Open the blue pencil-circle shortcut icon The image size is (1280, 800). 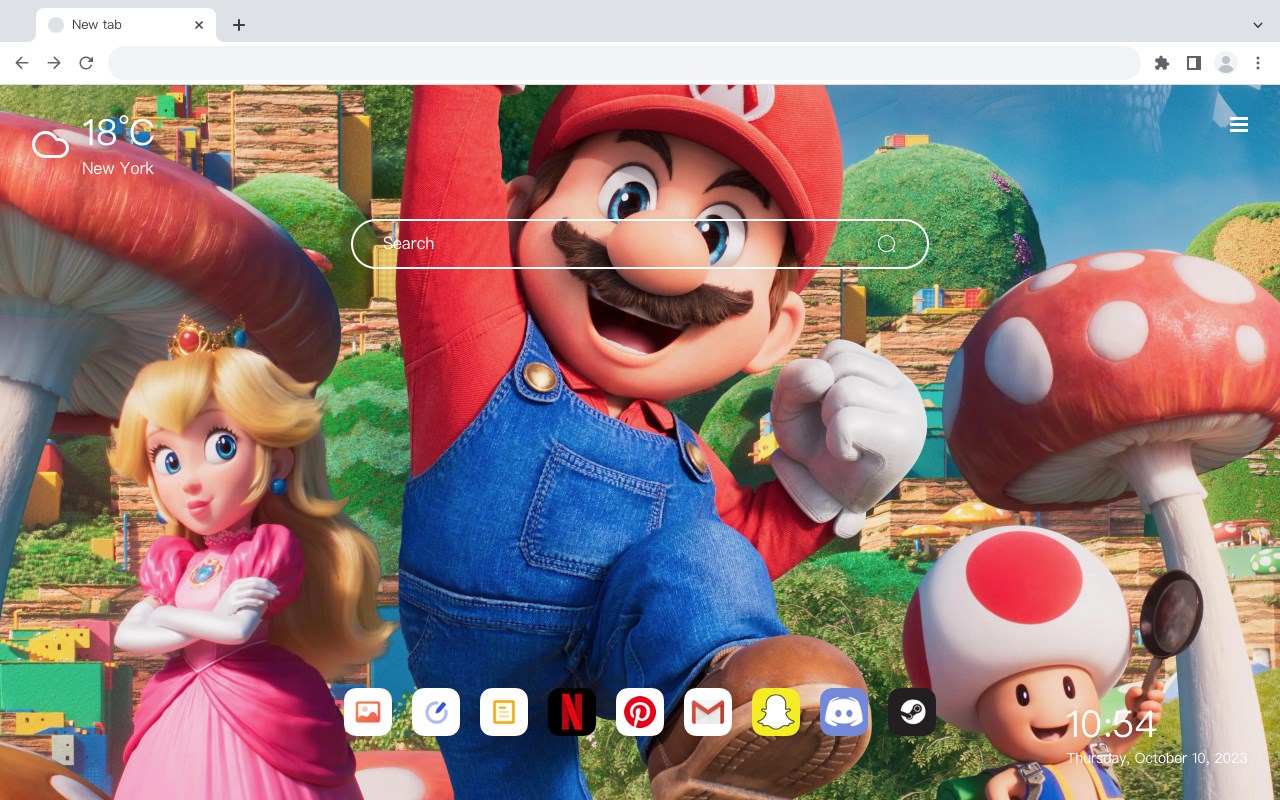point(436,712)
